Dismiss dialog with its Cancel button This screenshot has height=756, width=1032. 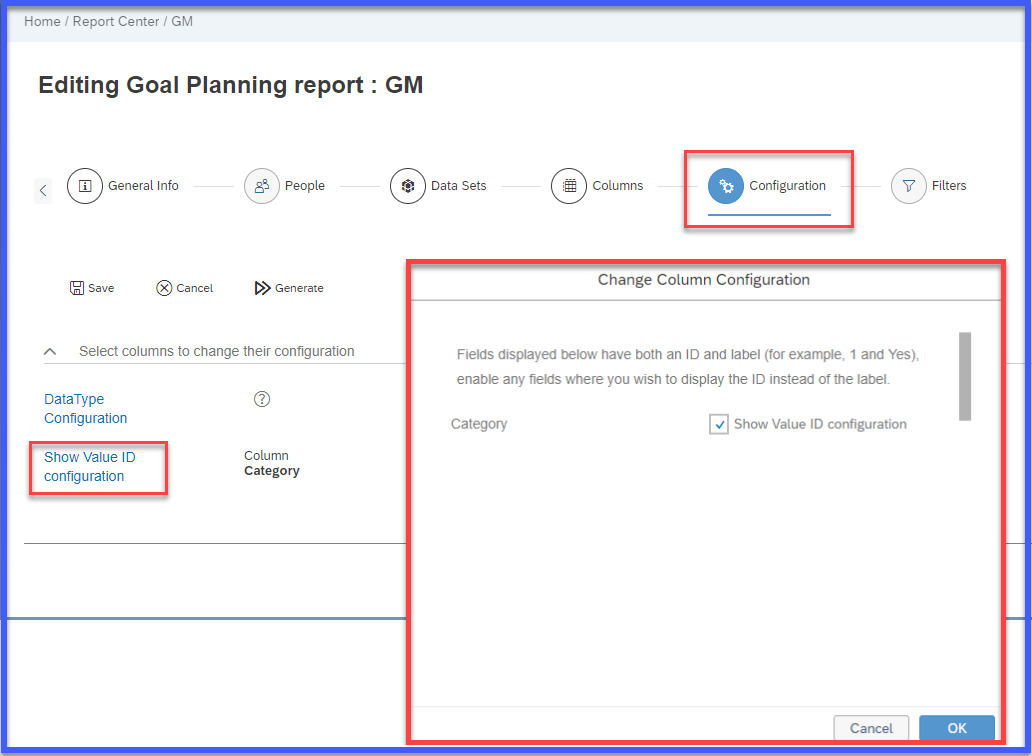(871, 728)
